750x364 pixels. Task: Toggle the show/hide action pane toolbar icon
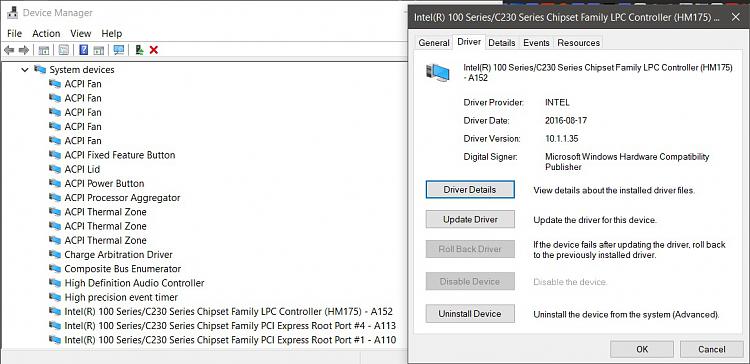(x=99, y=50)
